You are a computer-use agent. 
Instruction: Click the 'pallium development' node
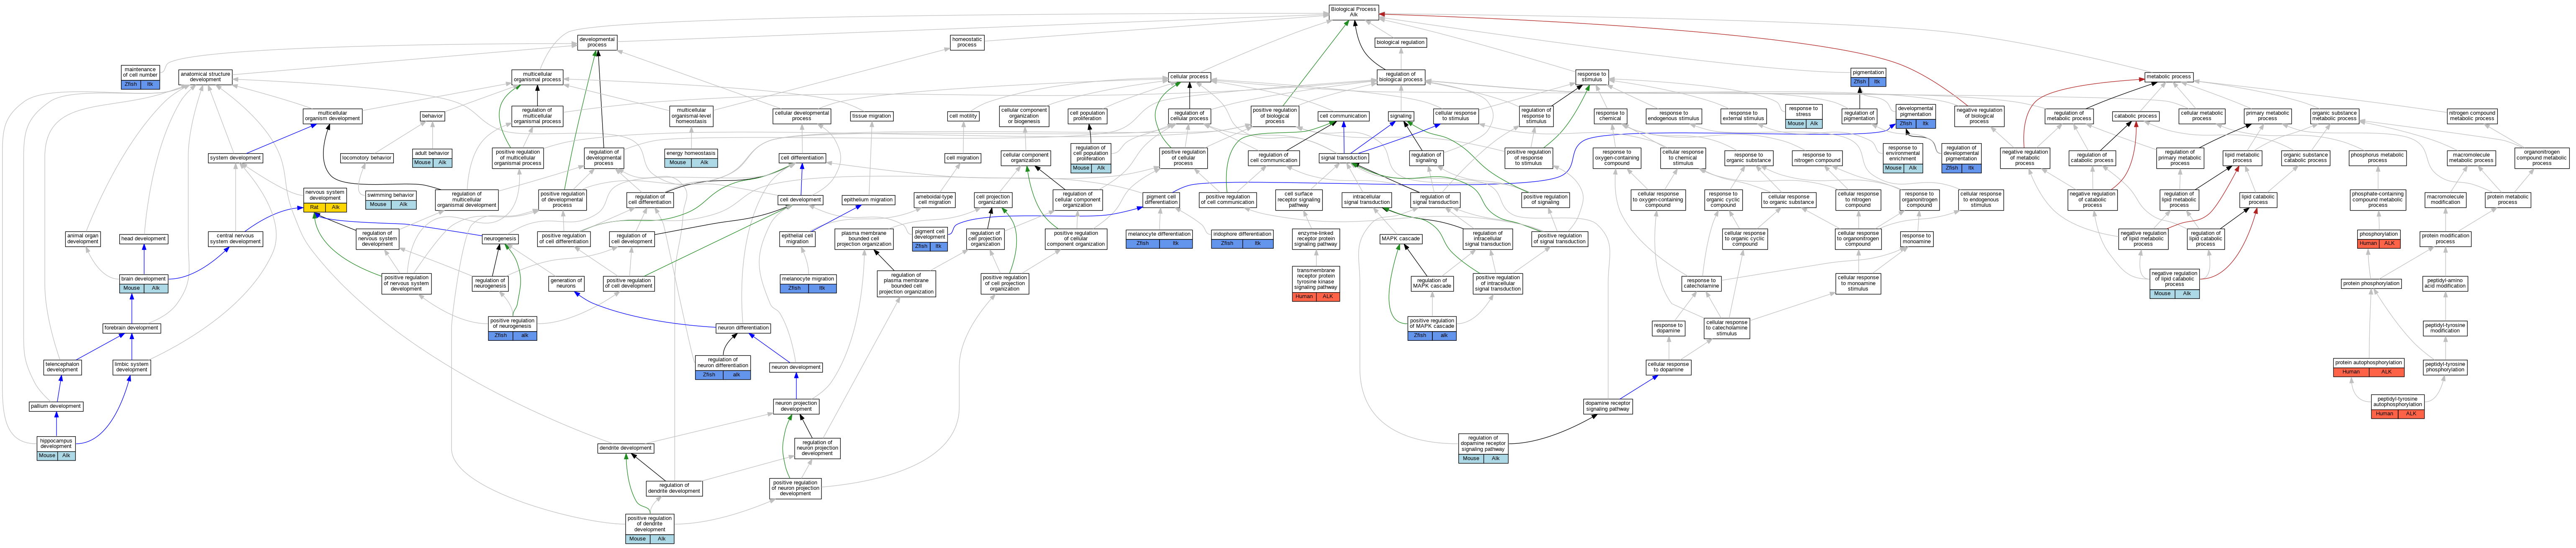click(56, 406)
